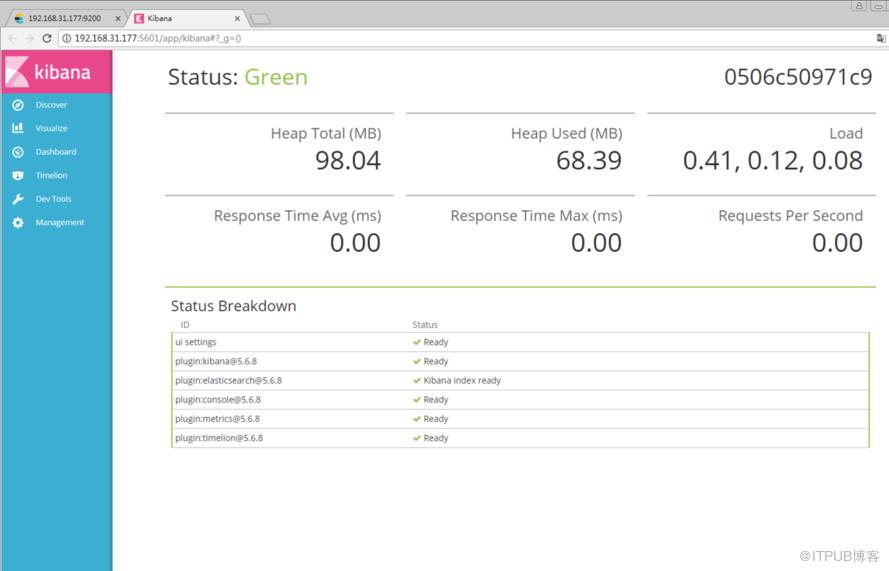The height and width of the screenshot is (571, 889).
Task: Open the Visualize bar chart icon
Action: (x=18, y=128)
